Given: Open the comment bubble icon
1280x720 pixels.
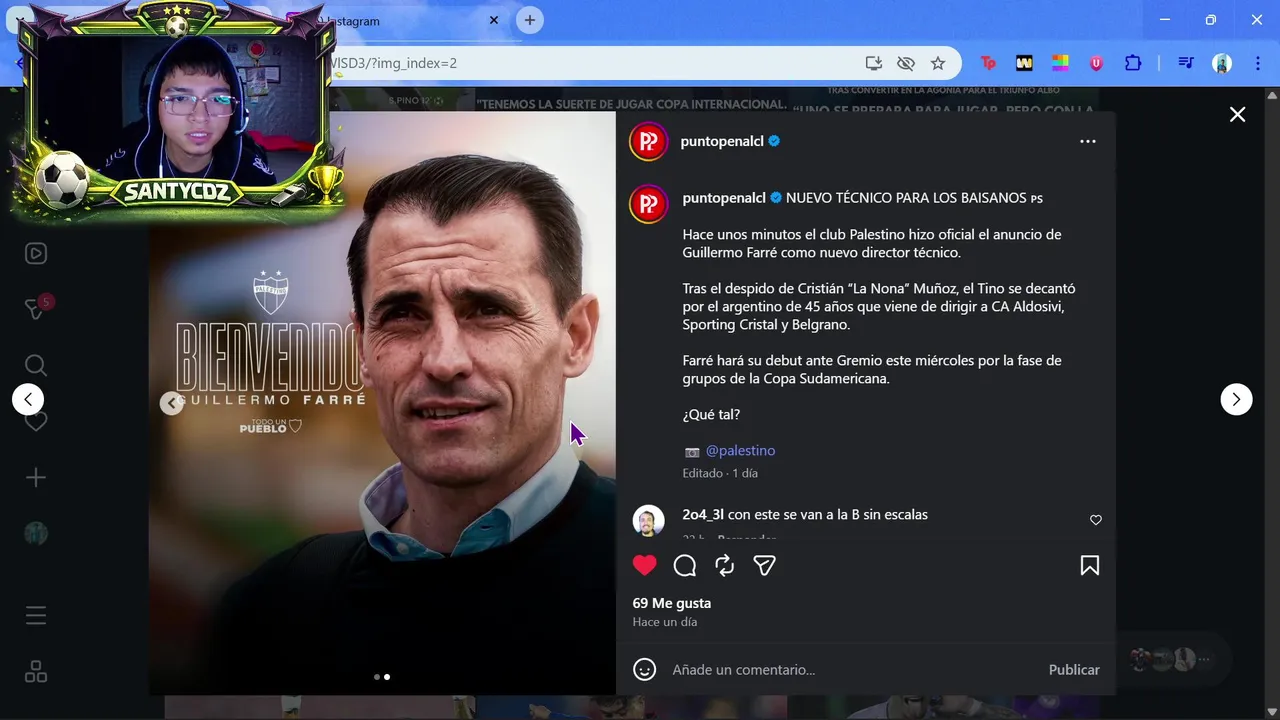Looking at the screenshot, I should point(685,566).
